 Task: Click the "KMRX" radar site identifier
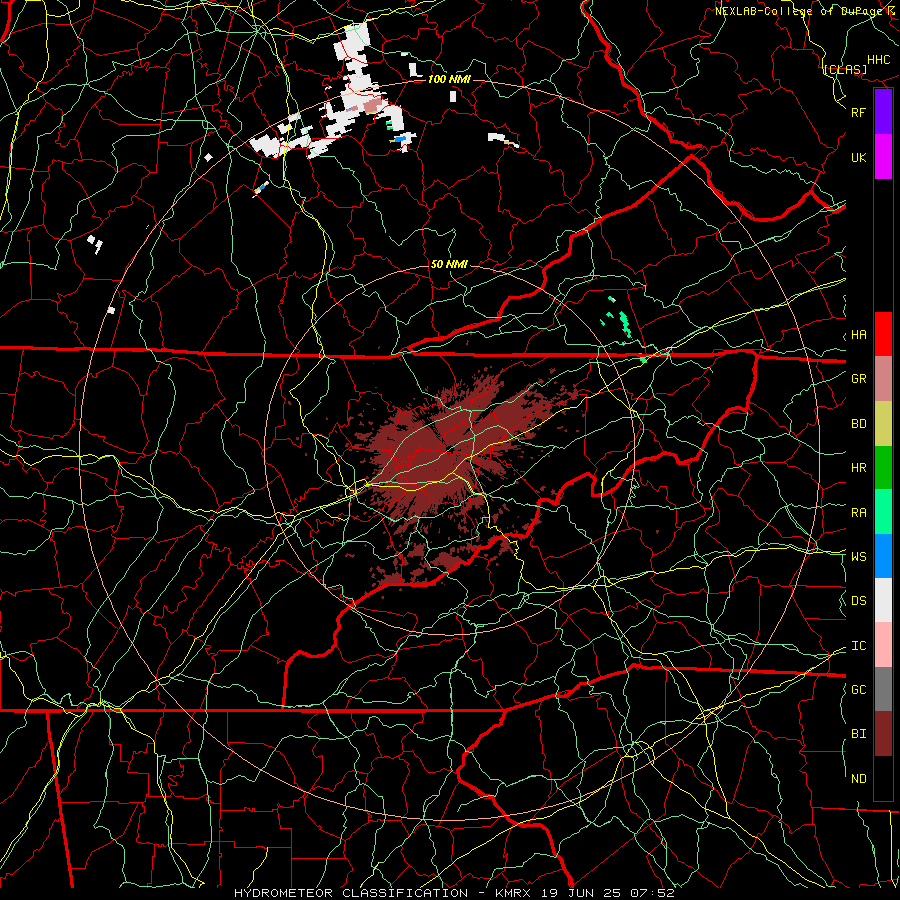pyautogui.click(x=512, y=893)
